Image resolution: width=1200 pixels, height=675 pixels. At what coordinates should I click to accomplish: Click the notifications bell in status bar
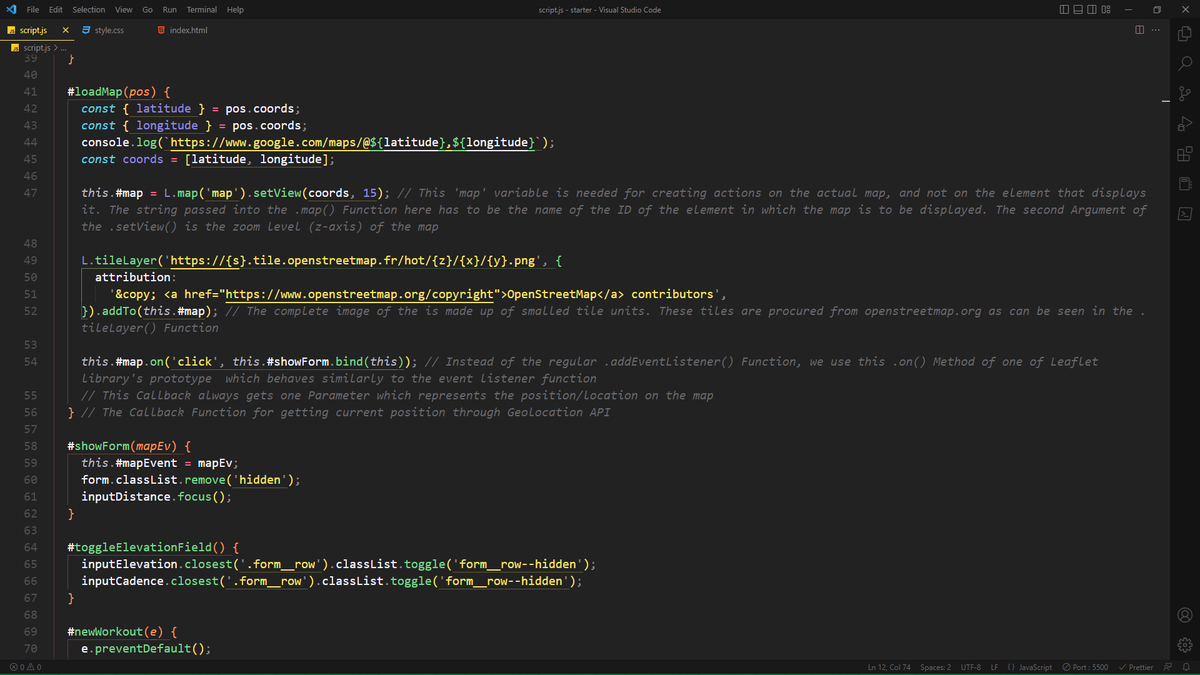1186,667
